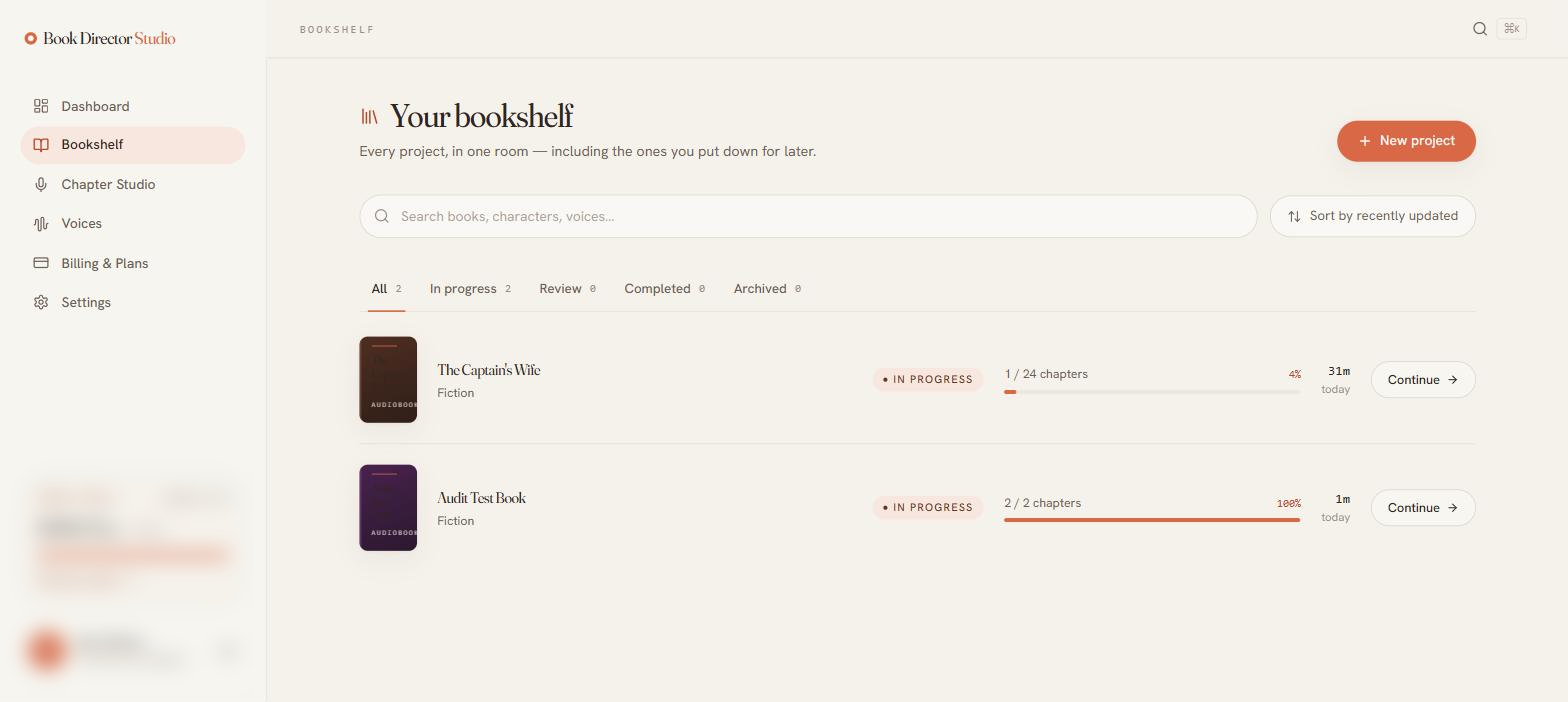1568x702 pixels.
Task: Click the ⌘K shortcut badge
Action: (x=1512, y=29)
